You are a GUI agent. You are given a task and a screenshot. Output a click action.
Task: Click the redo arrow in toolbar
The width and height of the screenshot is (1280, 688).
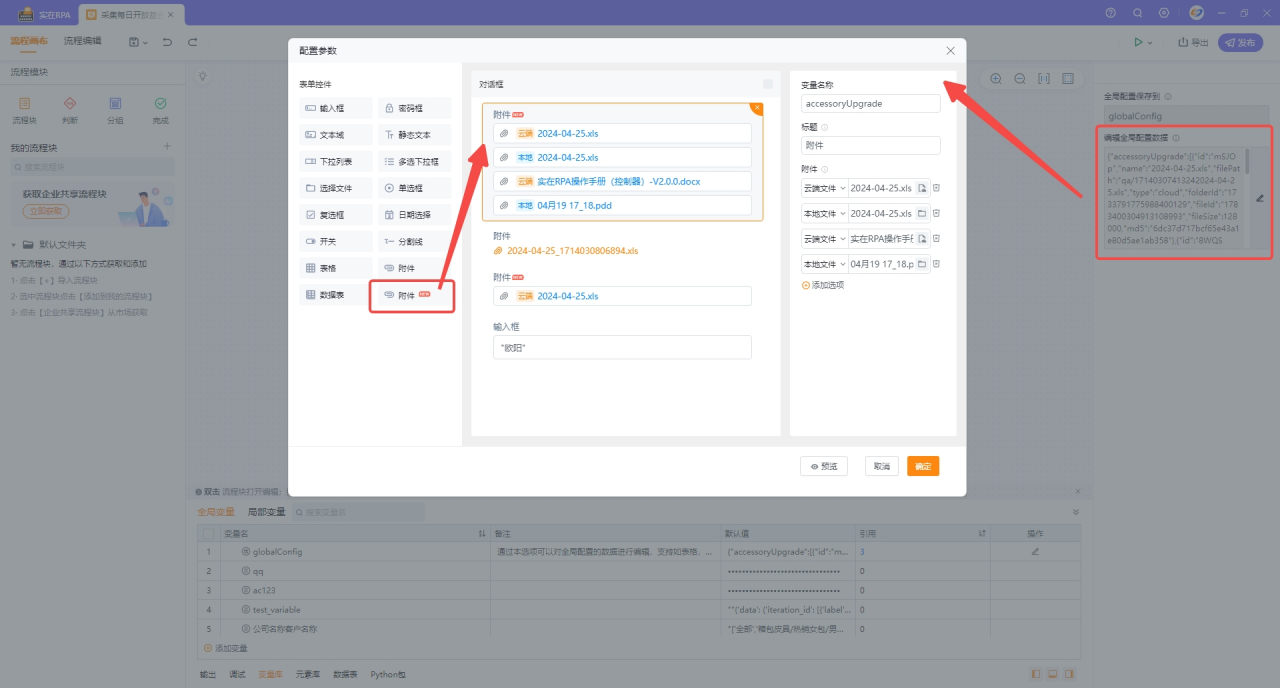coord(192,42)
